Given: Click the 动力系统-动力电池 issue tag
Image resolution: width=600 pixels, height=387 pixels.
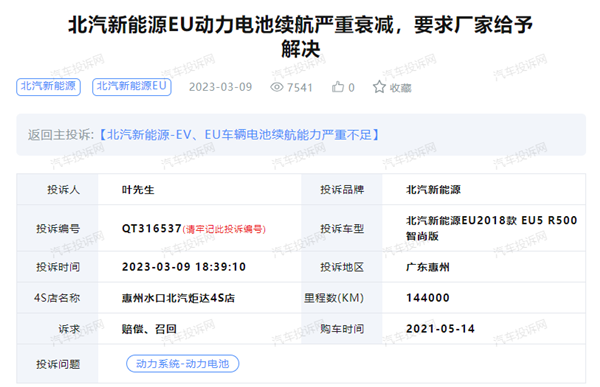Looking at the screenshot, I should click(183, 364).
